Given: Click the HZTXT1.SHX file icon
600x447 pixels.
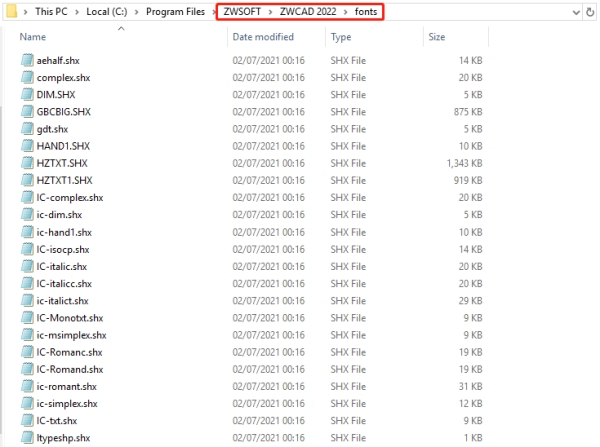Looking at the screenshot, I should click(x=27, y=180).
